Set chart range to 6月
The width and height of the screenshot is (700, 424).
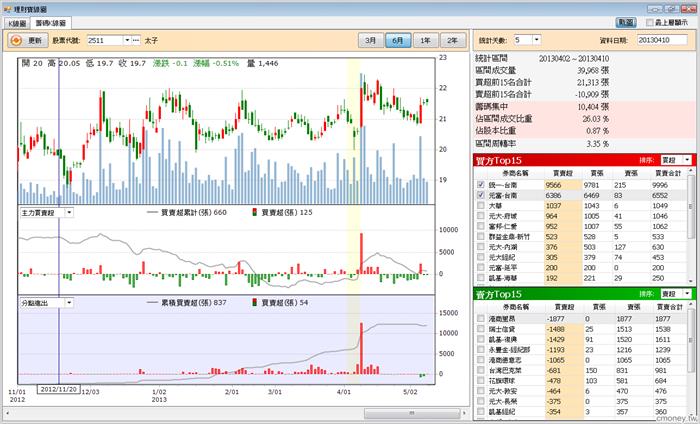(x=398, y=40)
